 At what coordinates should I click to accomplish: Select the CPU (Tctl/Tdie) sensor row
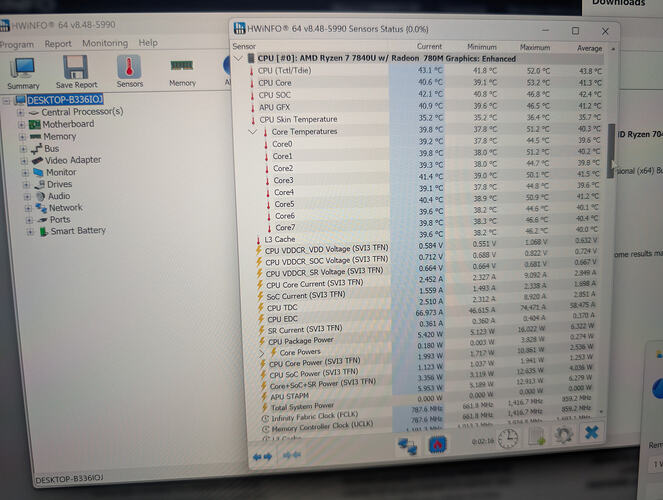(425, 71)
